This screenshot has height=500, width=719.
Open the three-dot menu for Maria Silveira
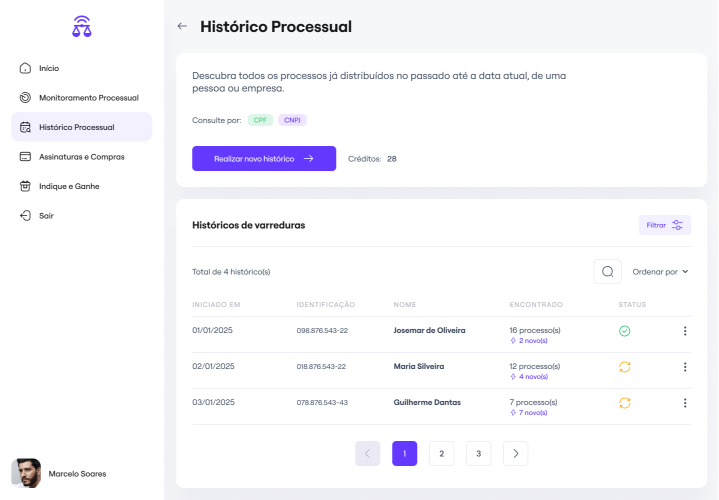[685, 367]
